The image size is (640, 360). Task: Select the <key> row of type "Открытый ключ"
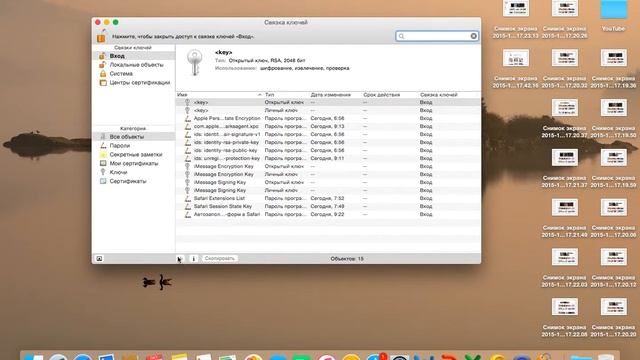pyautogui.click(x=328, y=102)
